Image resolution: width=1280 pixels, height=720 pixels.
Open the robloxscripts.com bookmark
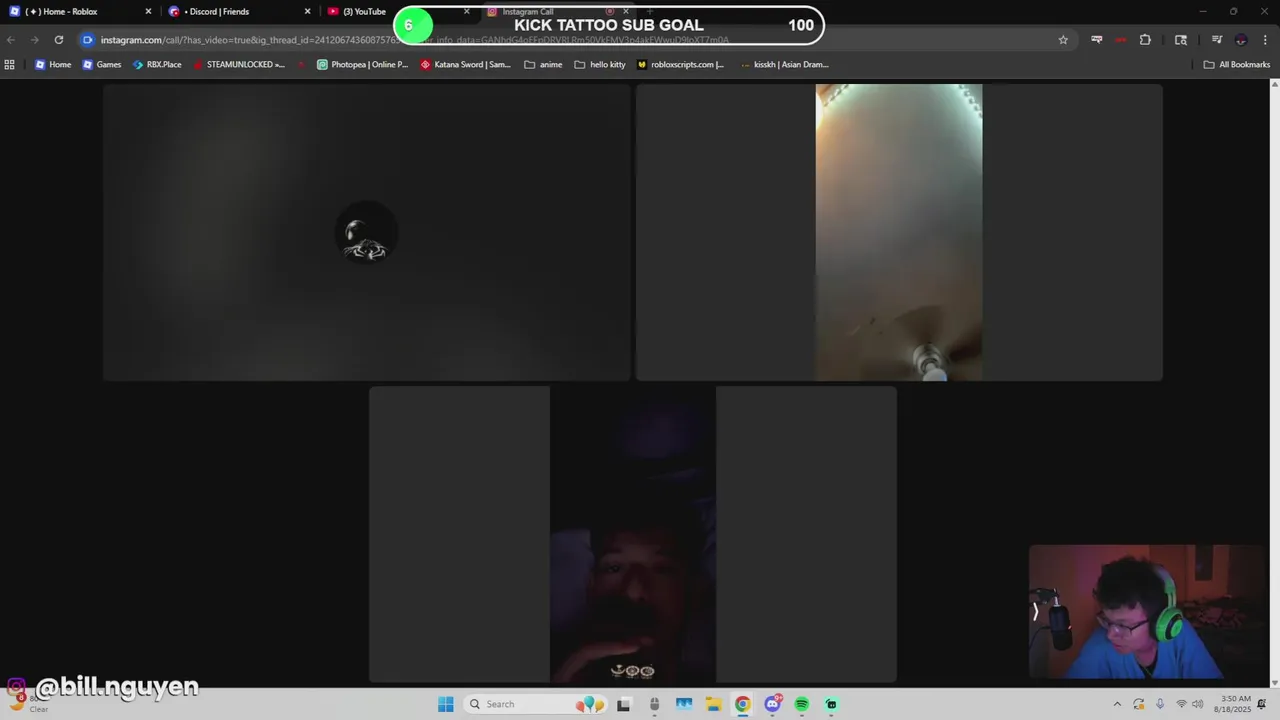coord(681,64)
